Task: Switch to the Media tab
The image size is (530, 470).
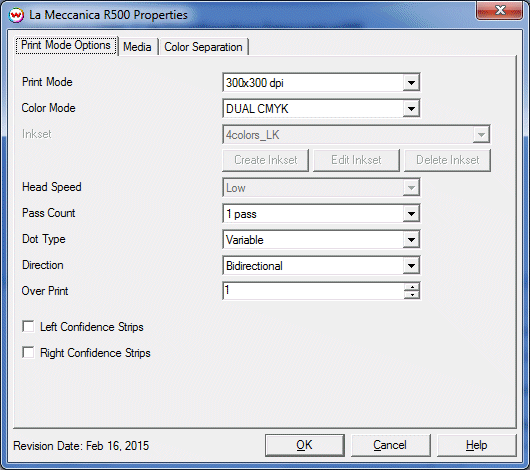Action: [137, 47]
